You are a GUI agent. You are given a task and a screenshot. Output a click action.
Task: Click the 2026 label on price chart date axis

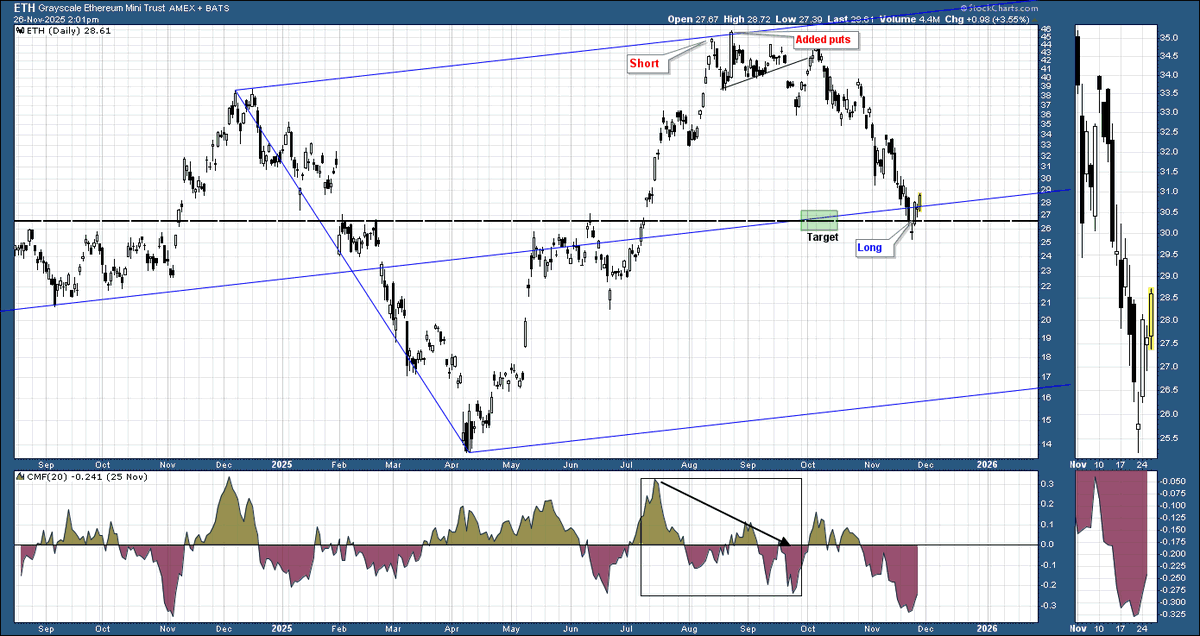click(987, 464)
